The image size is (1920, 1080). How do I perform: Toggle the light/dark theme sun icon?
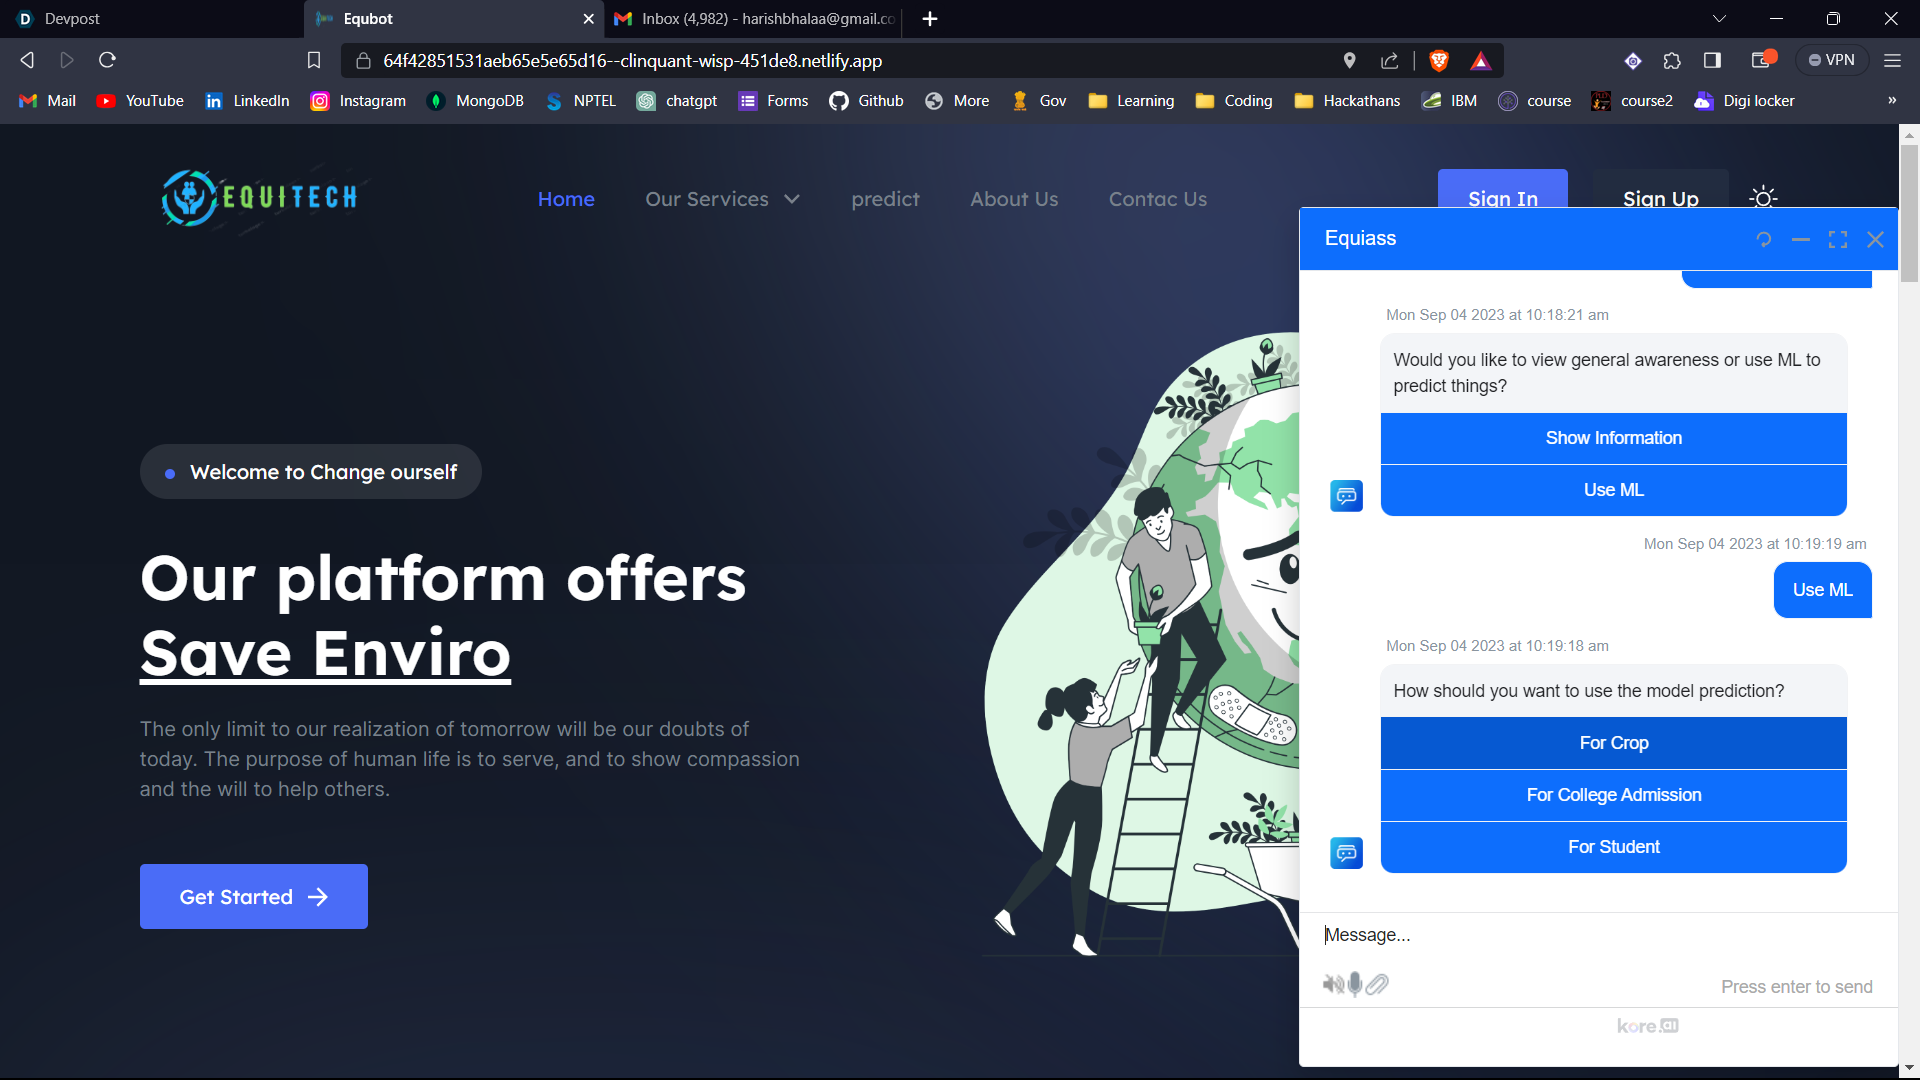(1764, 198)
